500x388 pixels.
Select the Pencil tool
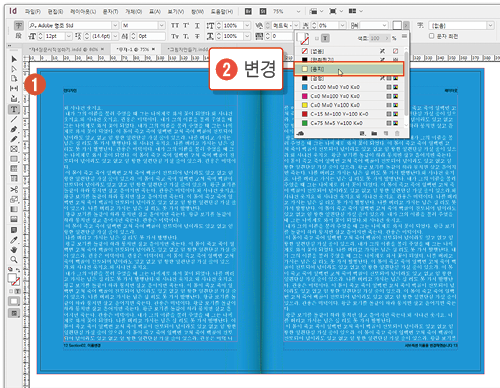[x=14, y=139]
